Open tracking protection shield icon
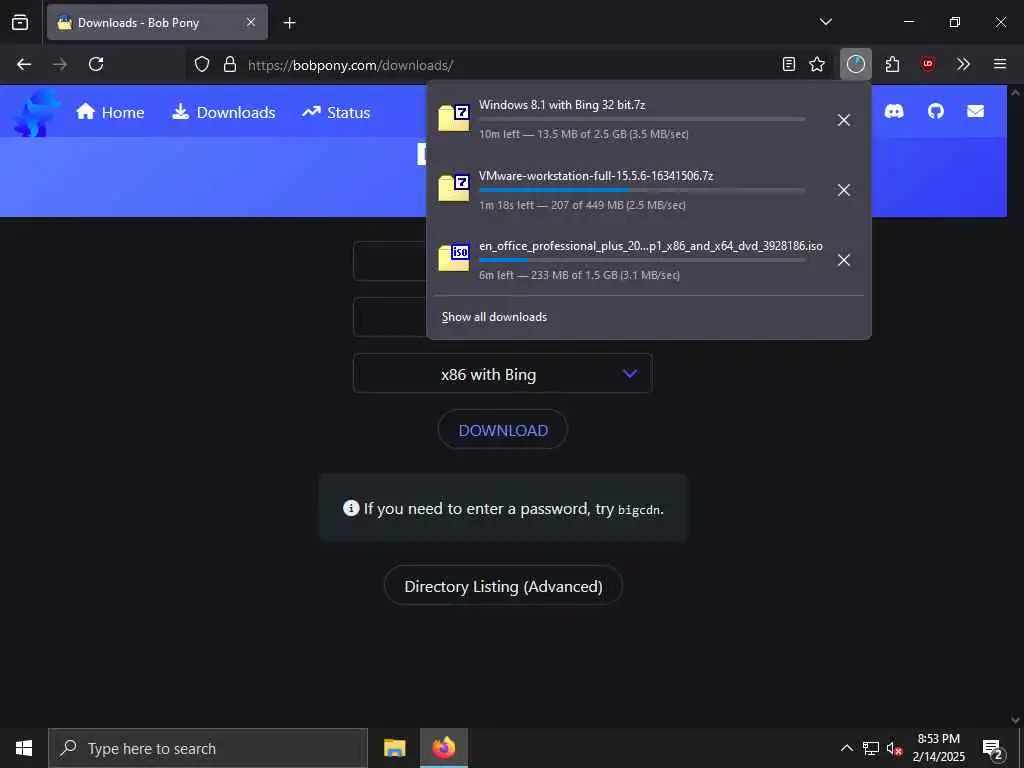Image resolution: width=1024 pixels, height=768 pixels. click(x=202, y=64)
